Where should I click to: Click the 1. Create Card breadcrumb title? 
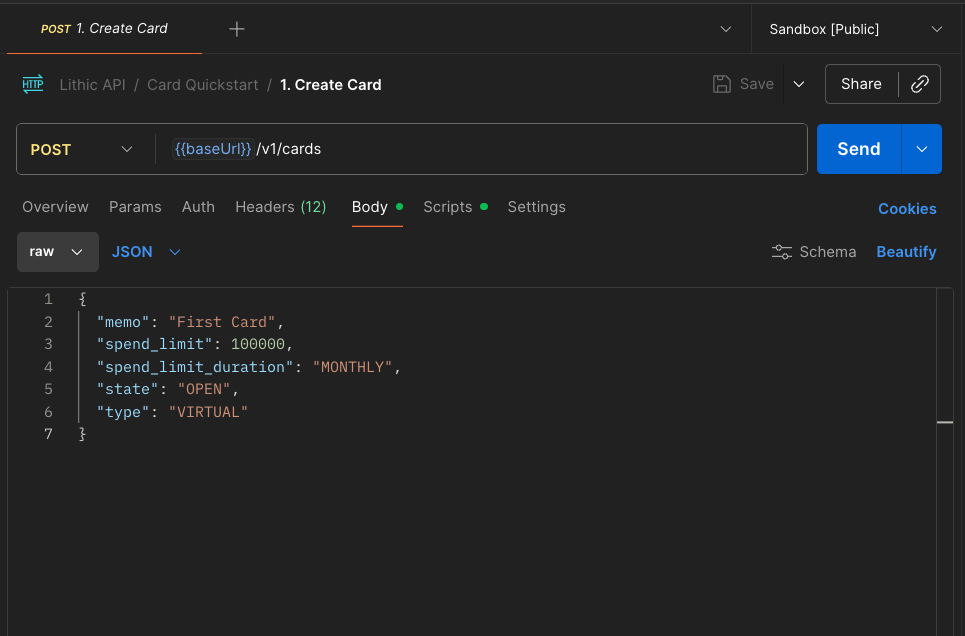pyautogui.click(x=330, y=85)
